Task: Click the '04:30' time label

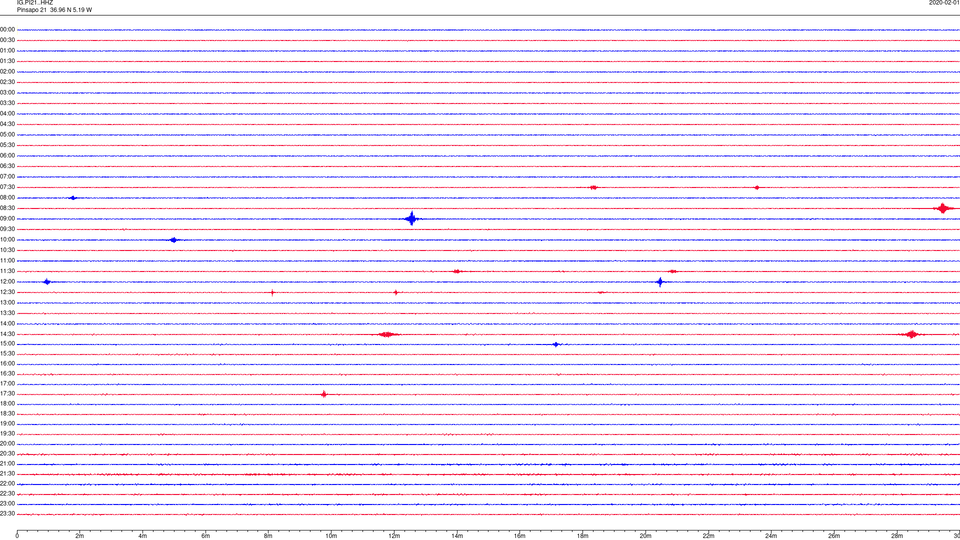Action: pyautogui.click(x=7, y=124)
